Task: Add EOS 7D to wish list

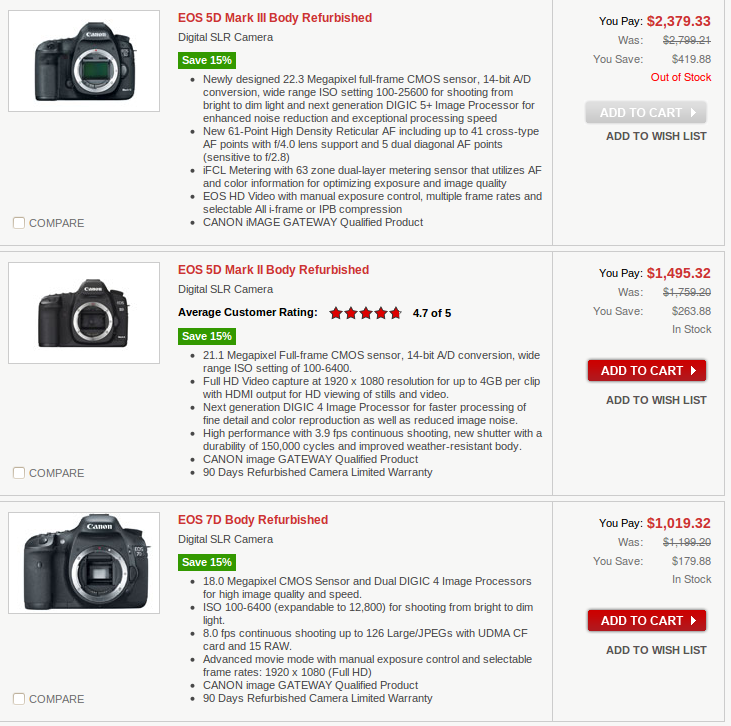Action: [656, 650]
